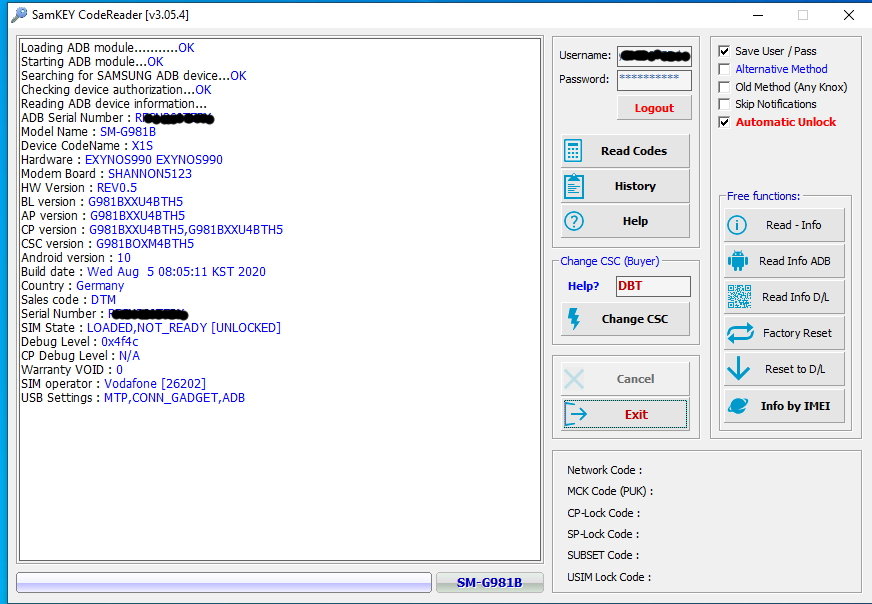This screenshot has height=604, width=872.
Task: Click the USIM Lock Code label
Action: 609,577
